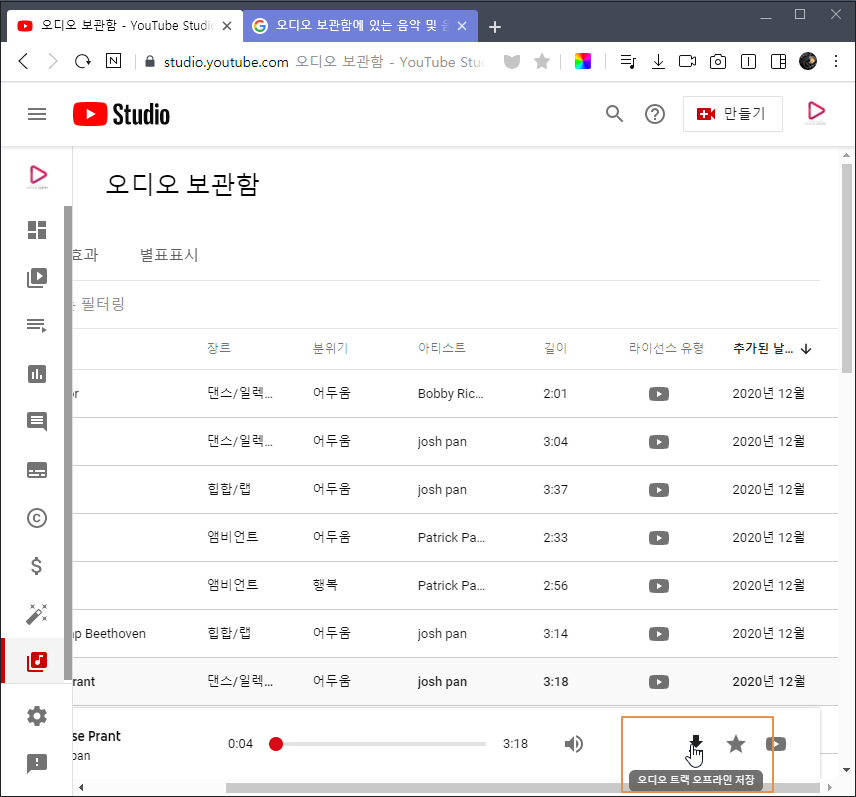Click the rainbow color extension icon

pos(582,61)
